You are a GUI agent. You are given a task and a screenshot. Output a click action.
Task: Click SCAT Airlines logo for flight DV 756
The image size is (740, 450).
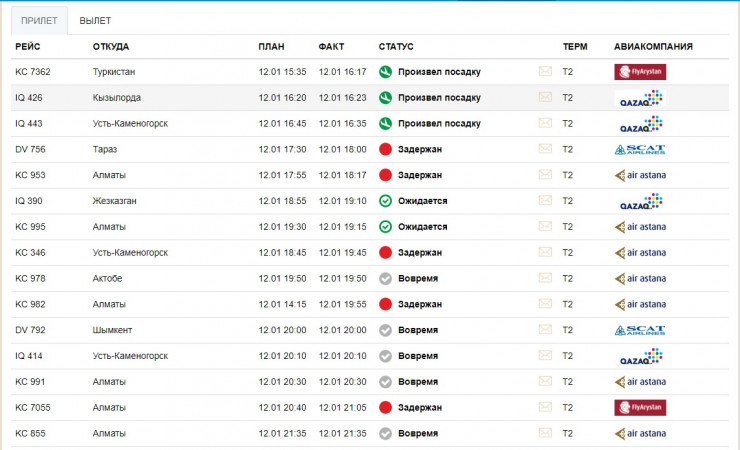[x=640, y=149]
